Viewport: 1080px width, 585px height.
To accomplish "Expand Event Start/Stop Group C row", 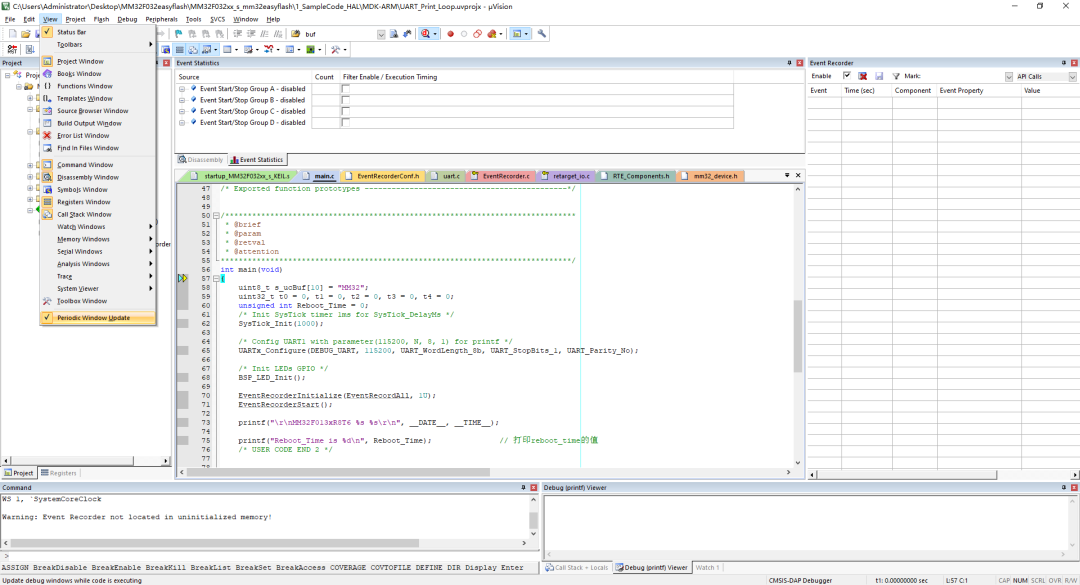I will coord(182,111).
